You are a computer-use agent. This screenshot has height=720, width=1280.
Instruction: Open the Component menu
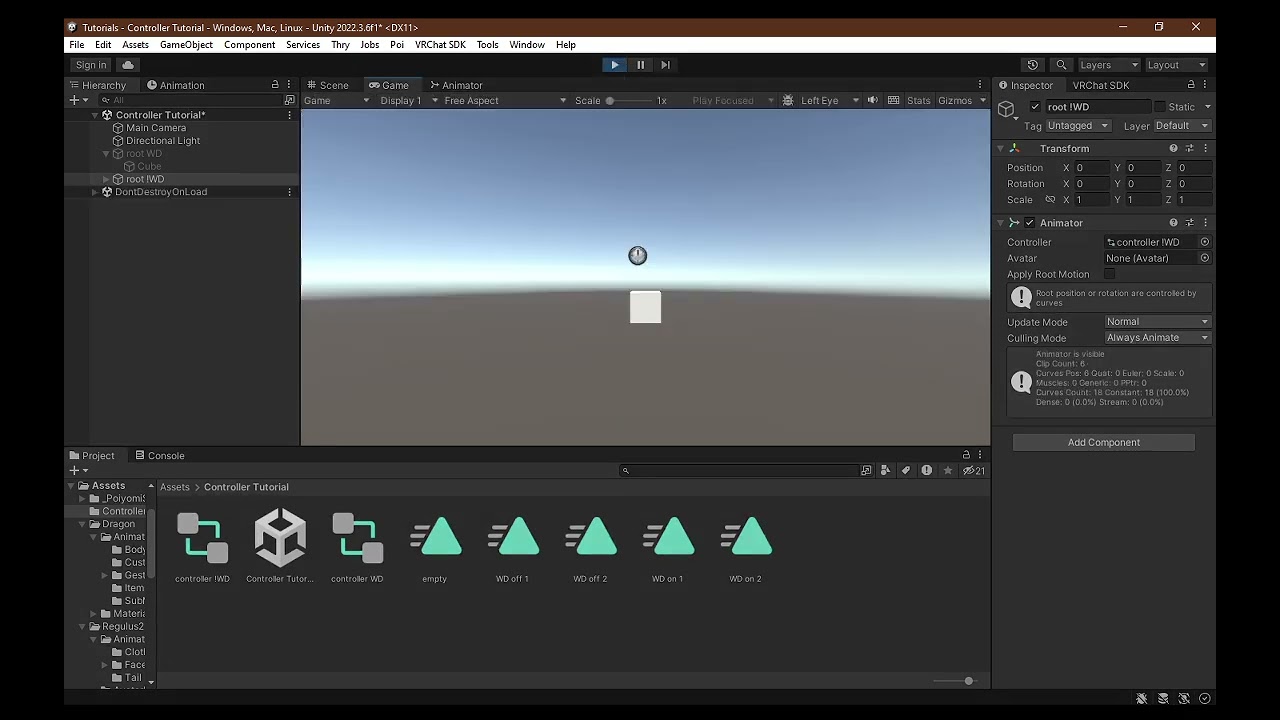pyautogui.click(x=249, y=45)
